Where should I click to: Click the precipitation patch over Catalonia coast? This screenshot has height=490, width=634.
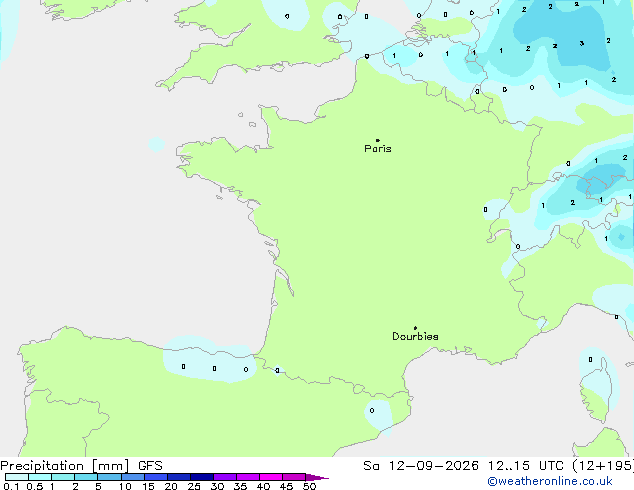[378, 416]
